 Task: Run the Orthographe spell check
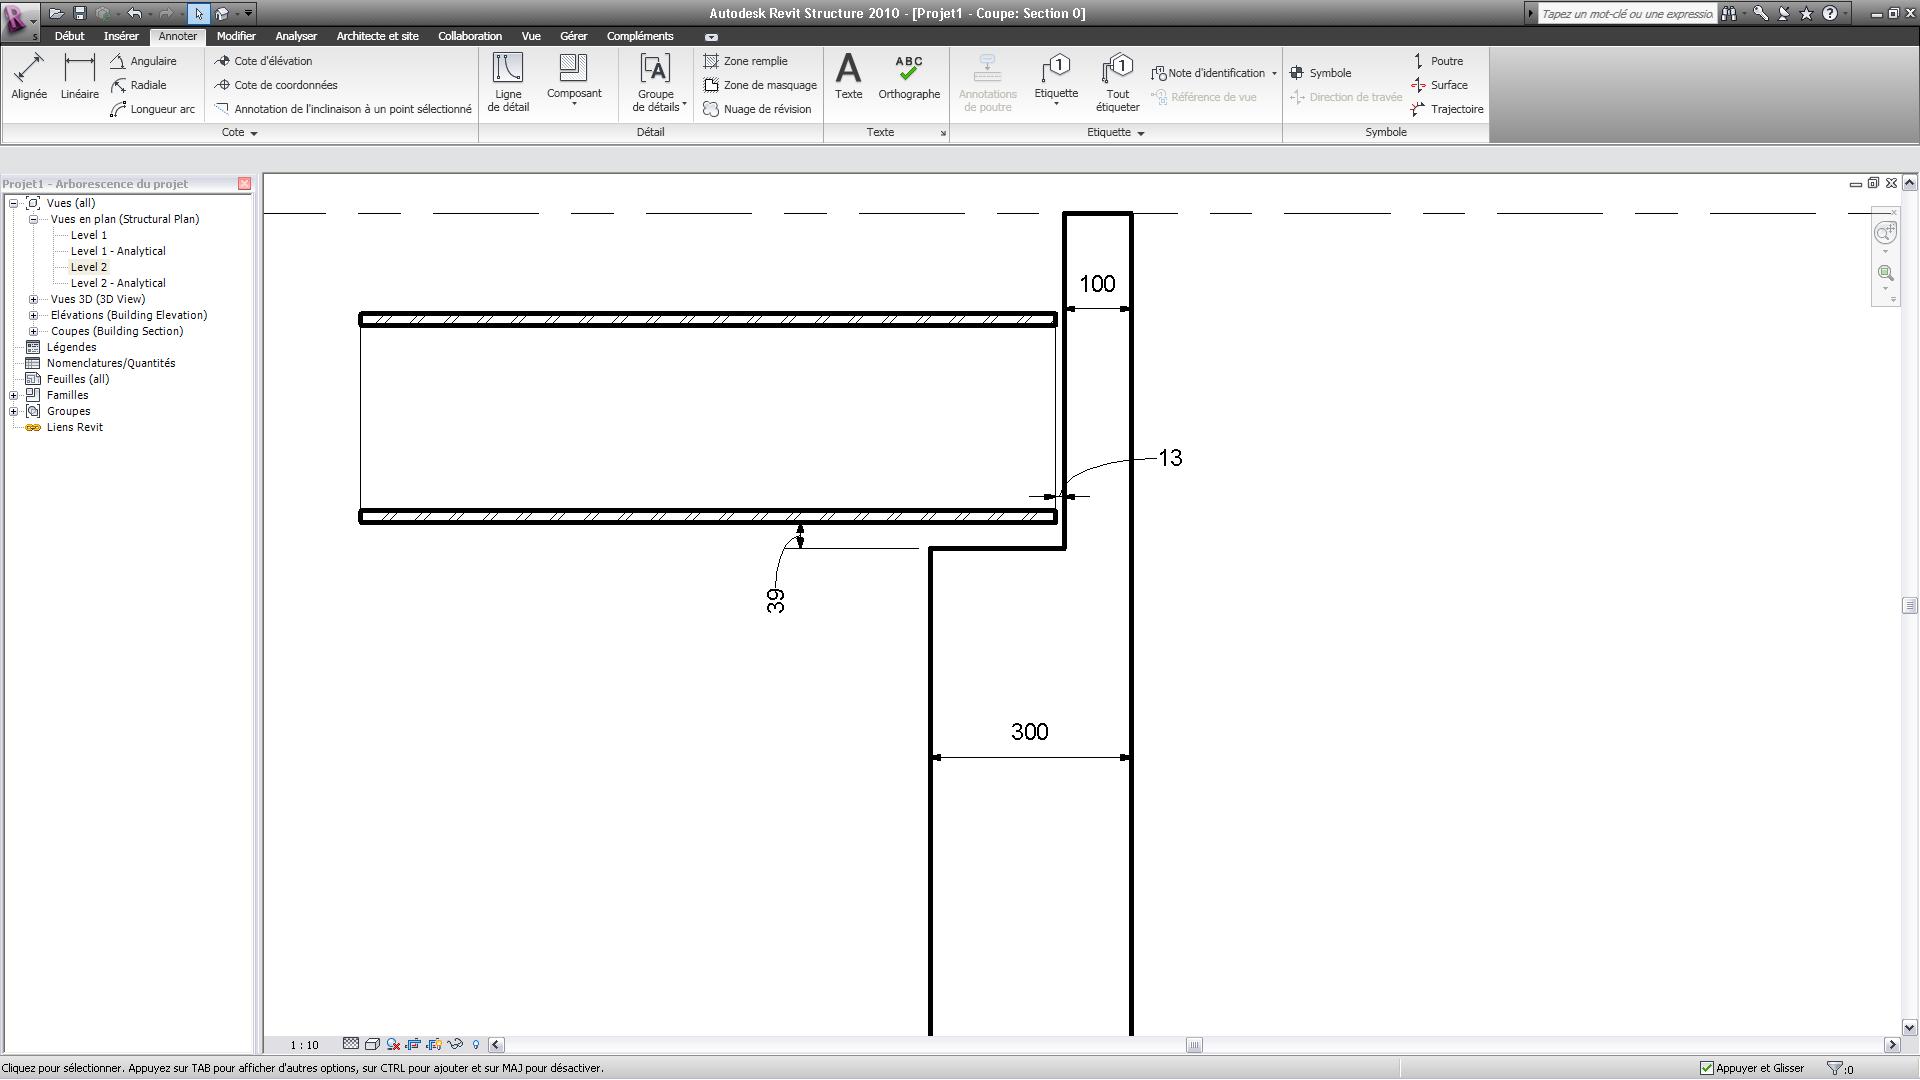[x=908, y=77]
